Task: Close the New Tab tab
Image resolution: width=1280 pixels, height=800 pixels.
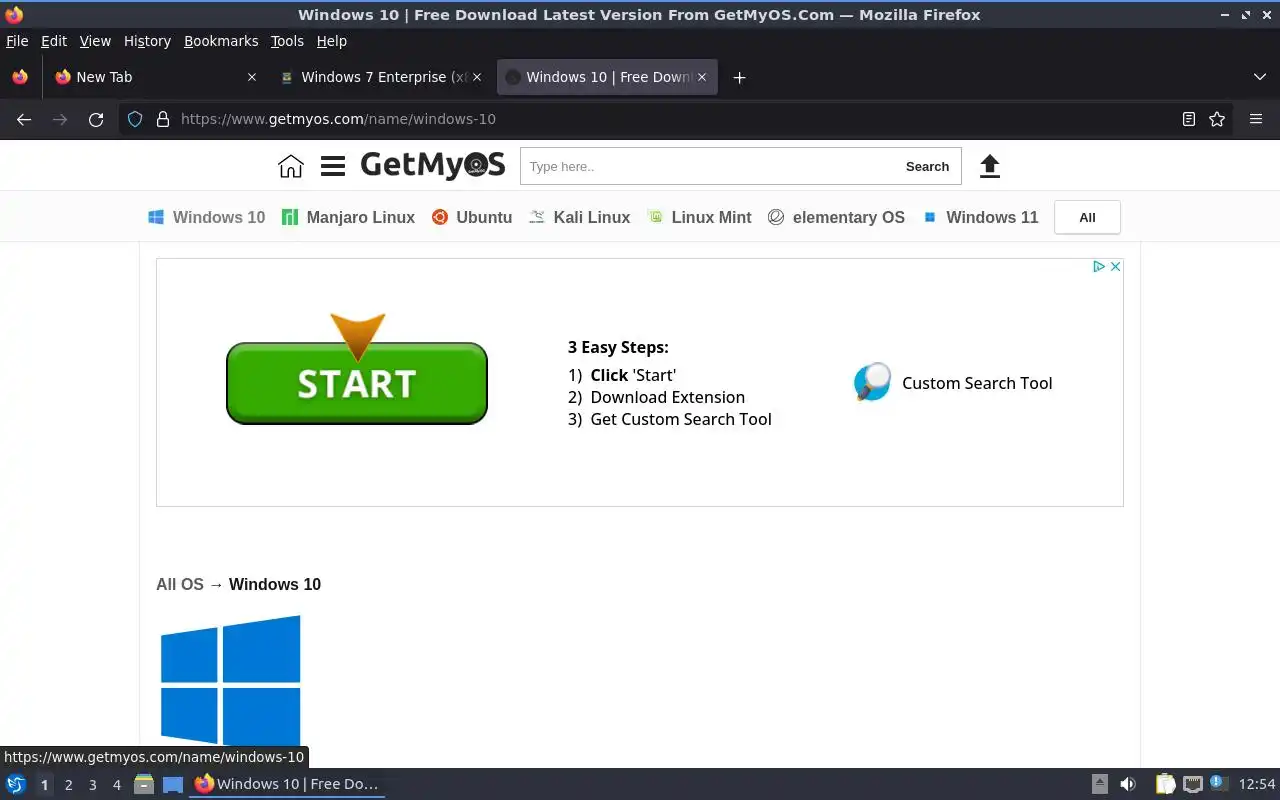Action: click(252, 77)
